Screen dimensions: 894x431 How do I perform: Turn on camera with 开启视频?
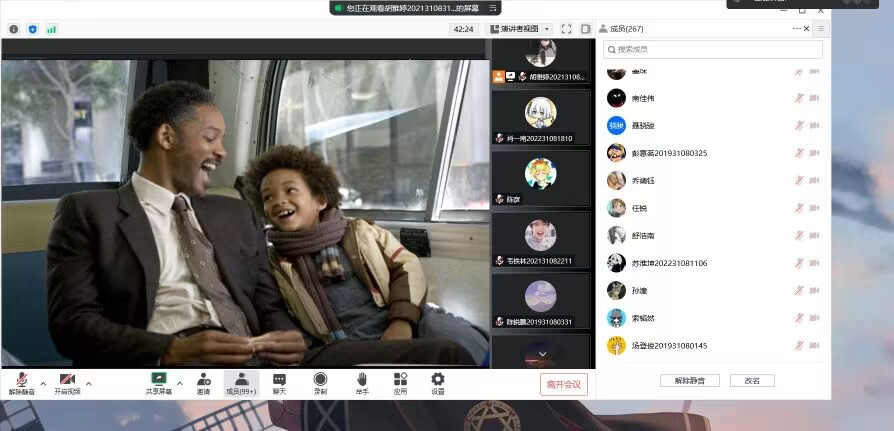coord(67,383)
